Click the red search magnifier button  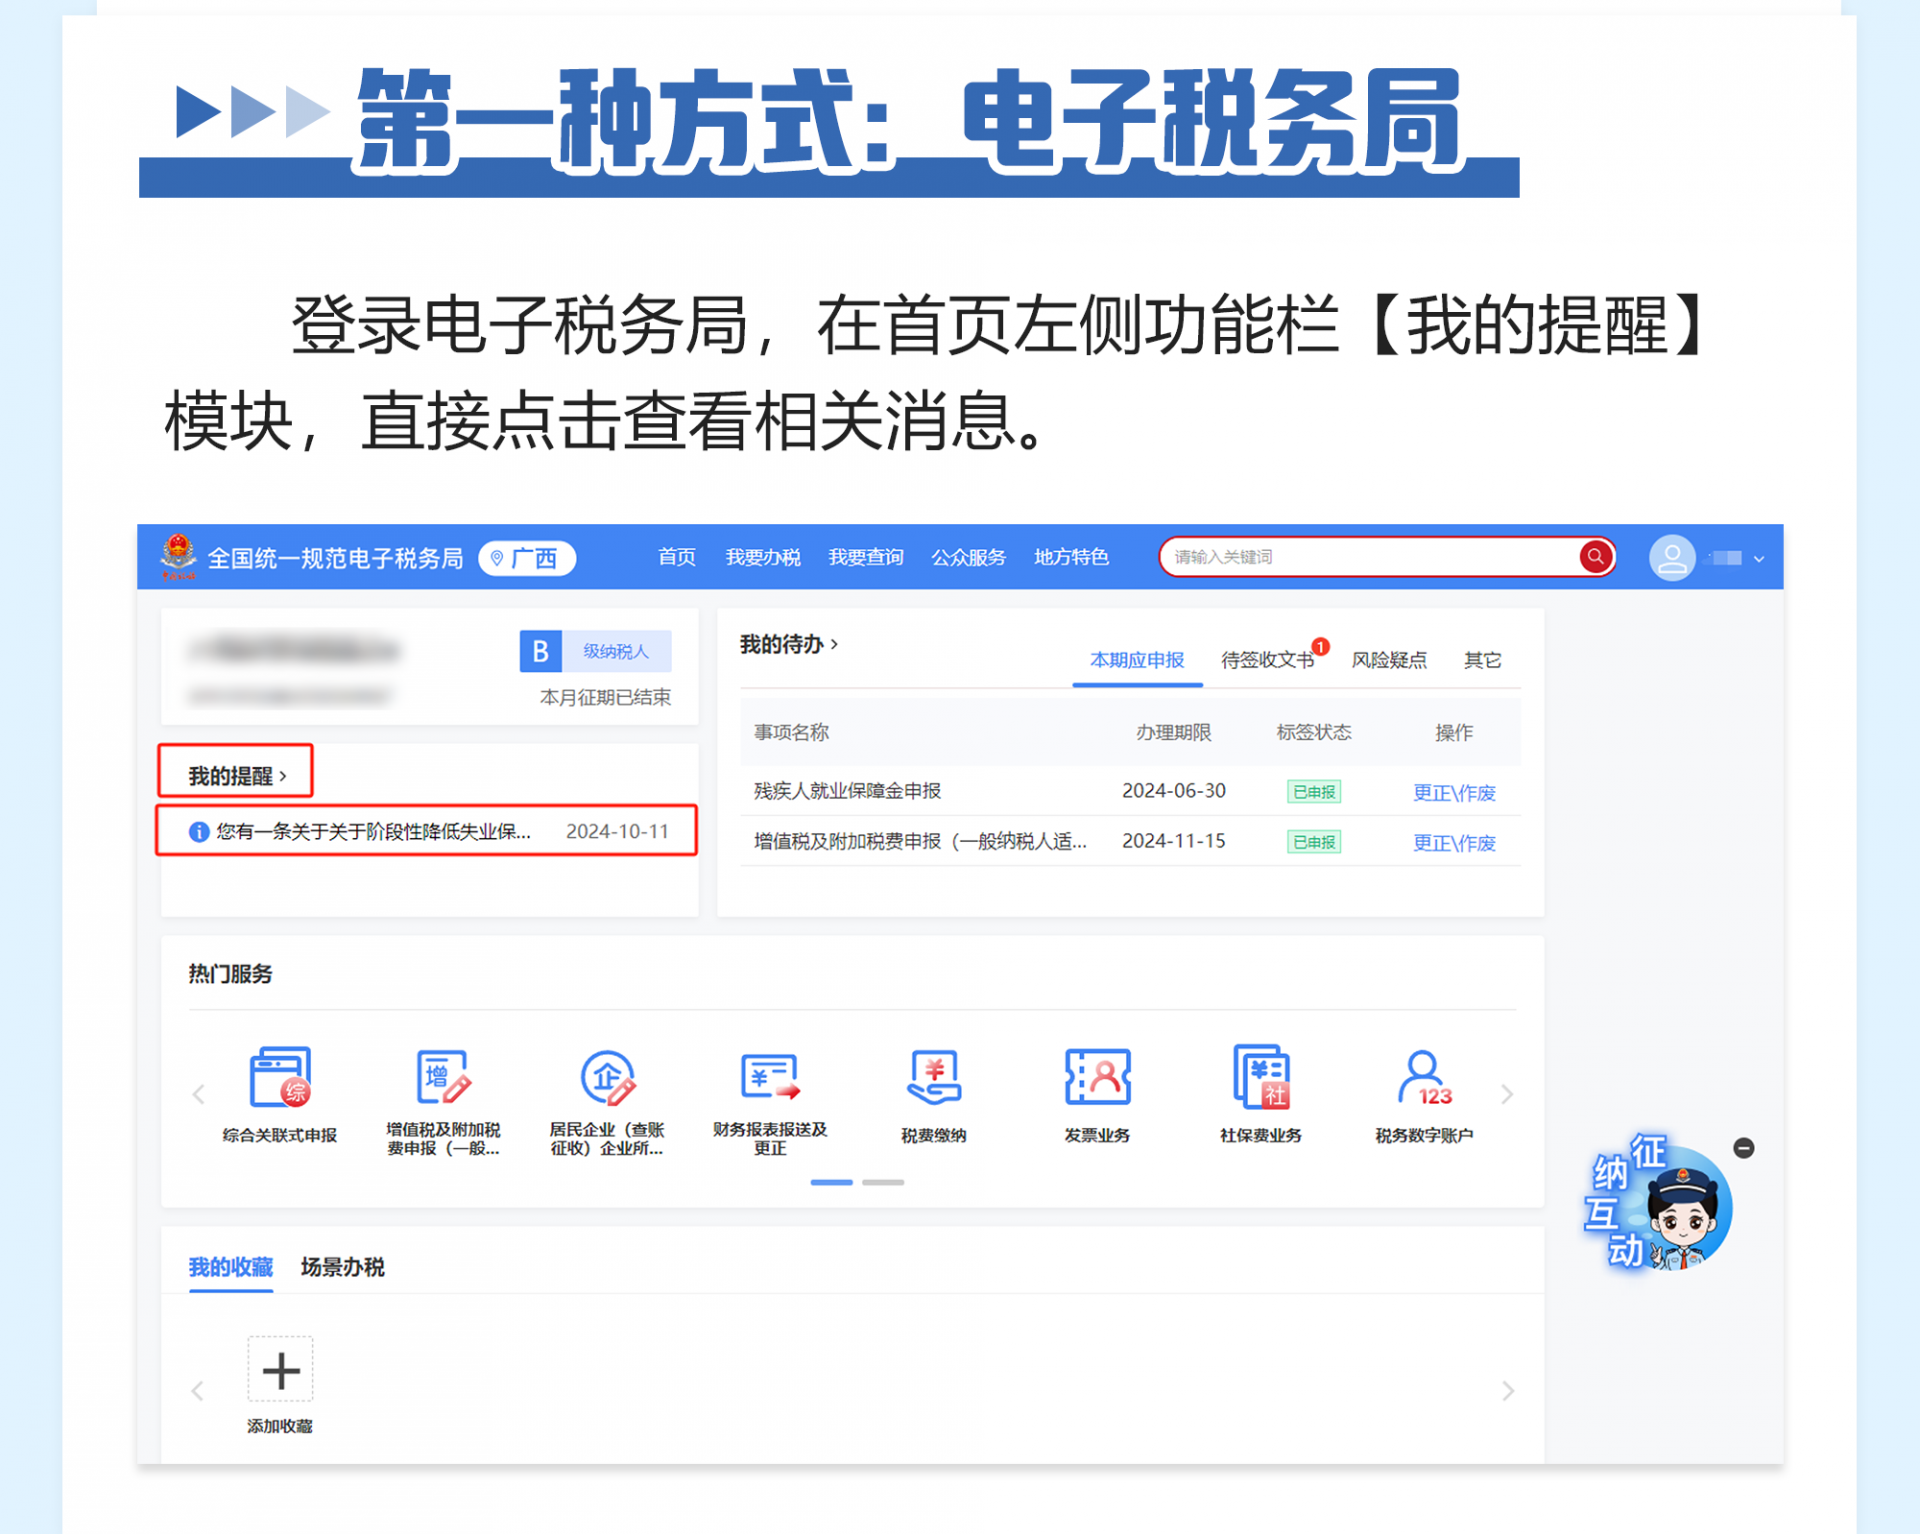click(1595, 556)
